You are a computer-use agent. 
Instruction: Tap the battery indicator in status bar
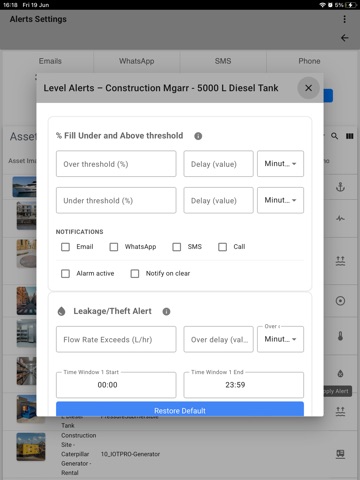pyautogui.click(x=351, y=5)
